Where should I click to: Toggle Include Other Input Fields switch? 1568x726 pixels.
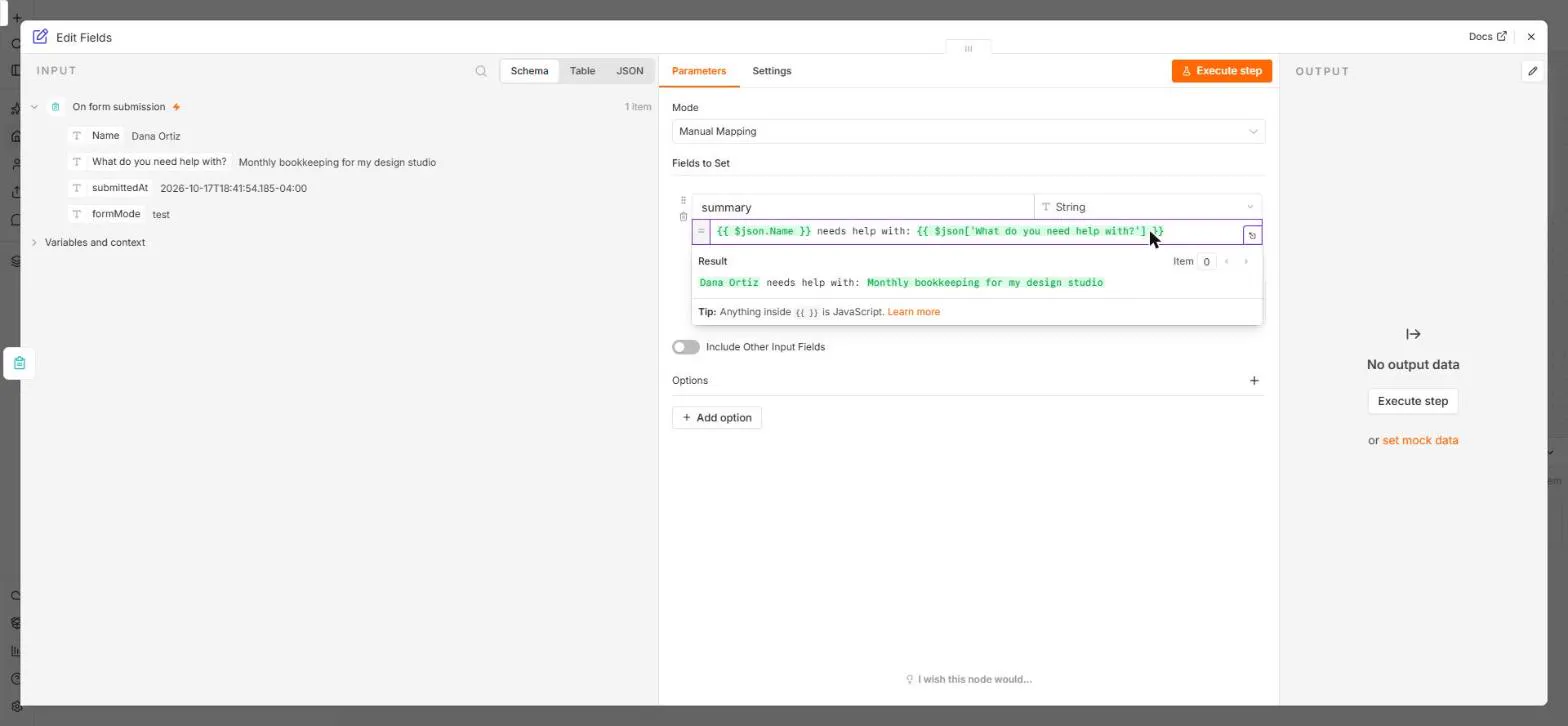pos(686,347)
